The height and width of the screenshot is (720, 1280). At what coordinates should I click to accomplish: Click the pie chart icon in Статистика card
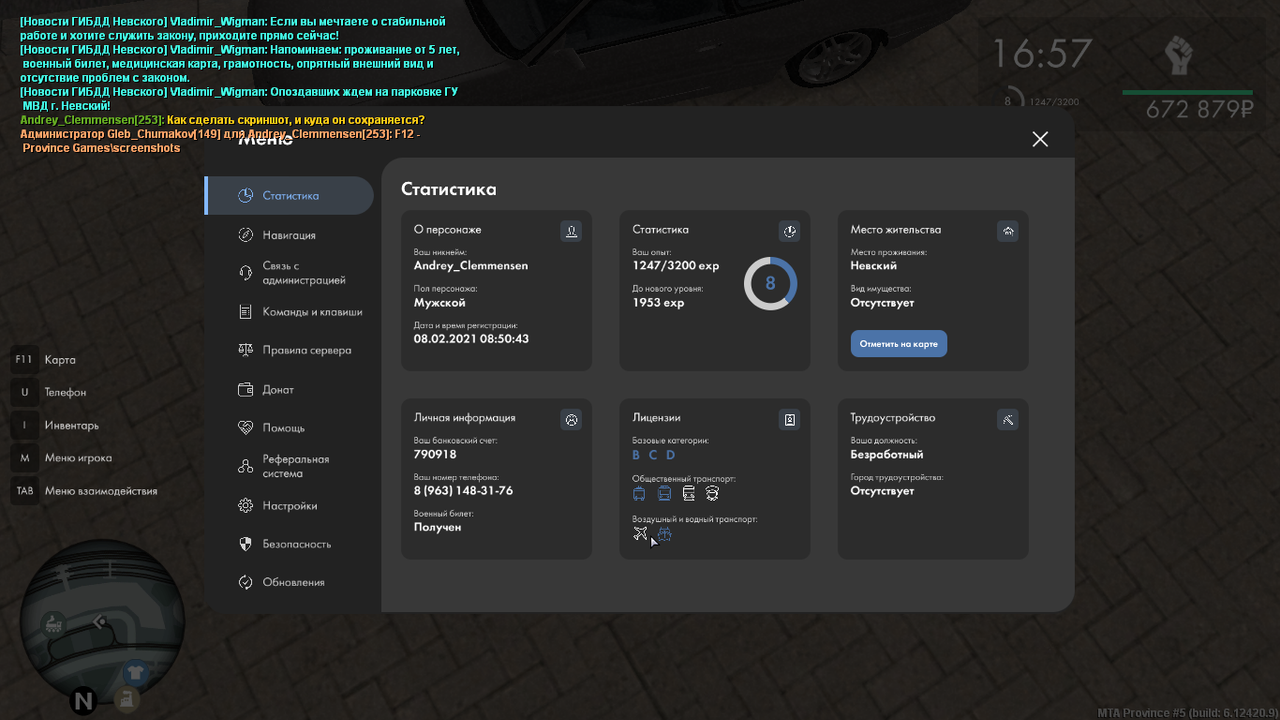pos(789,231)
